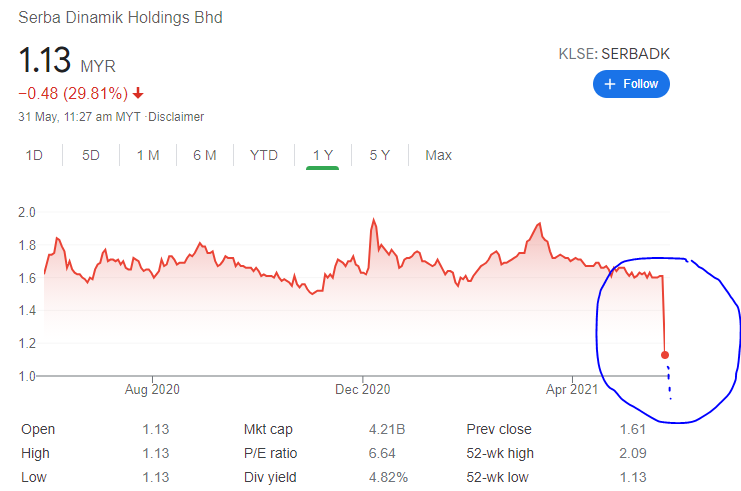This screenshot has height=491, width=741.
Task: Click the Dec 2020 axis label
Action: (x=362, y=389)
